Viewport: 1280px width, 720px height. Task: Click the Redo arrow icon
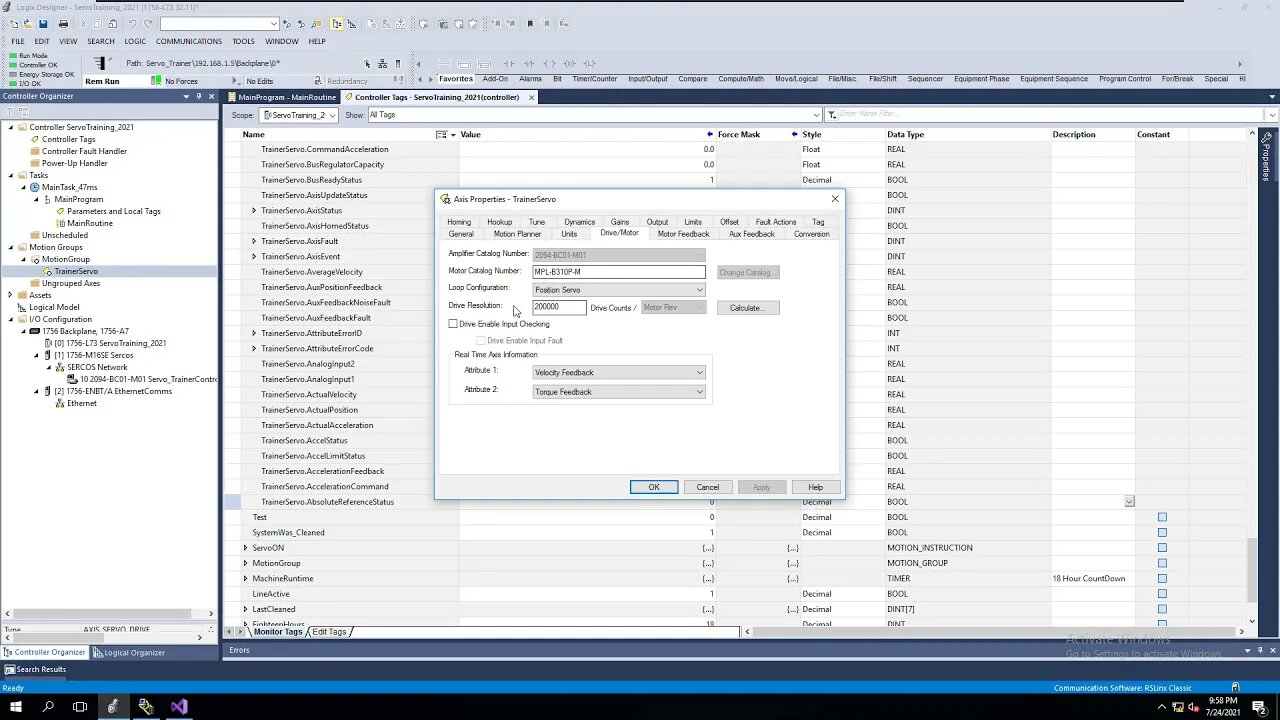point(148,24)
